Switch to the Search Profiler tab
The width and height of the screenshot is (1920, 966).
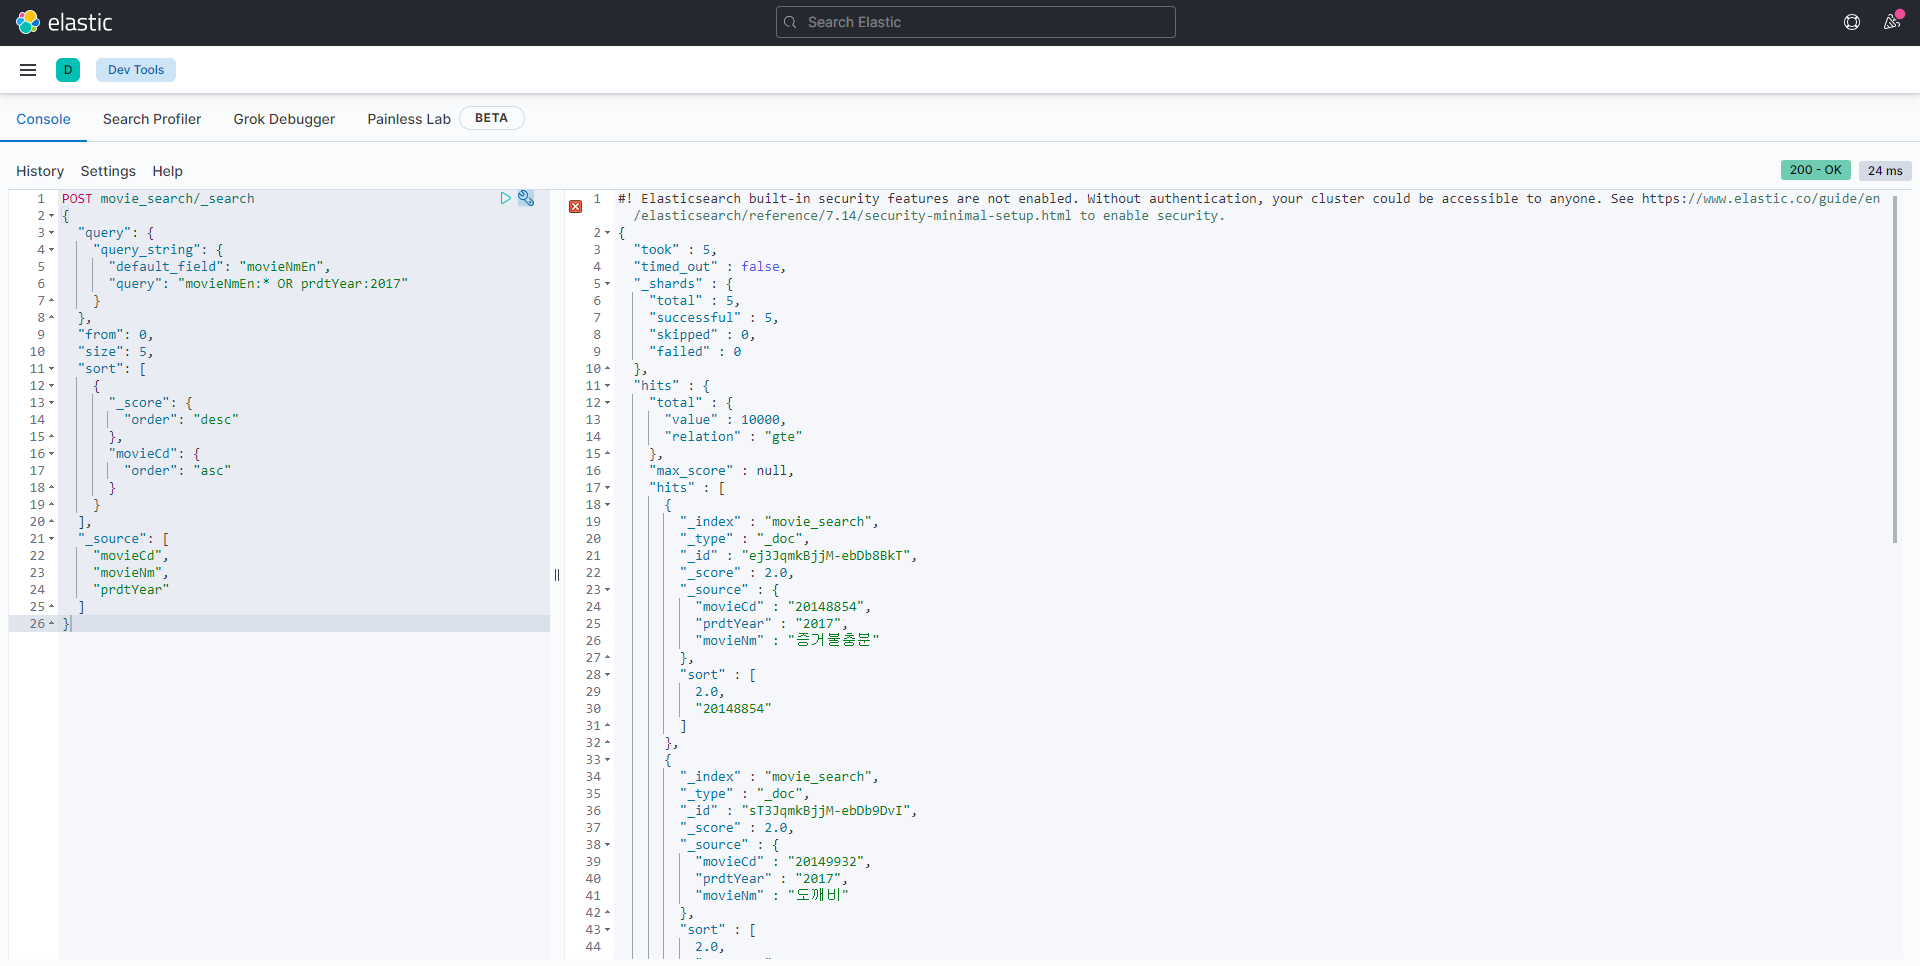pyautogui.click(x=152, y=119)
